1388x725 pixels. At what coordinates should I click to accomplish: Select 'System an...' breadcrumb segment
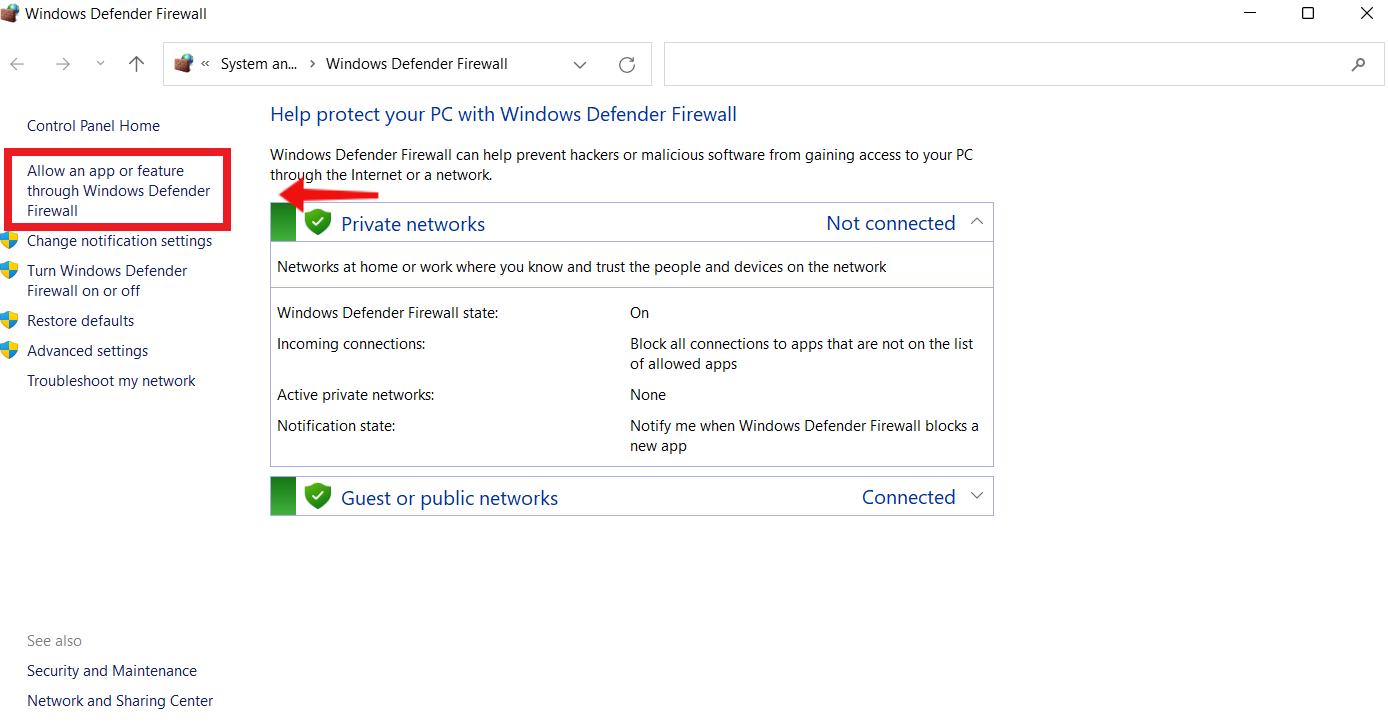click(x=259, y=64)
